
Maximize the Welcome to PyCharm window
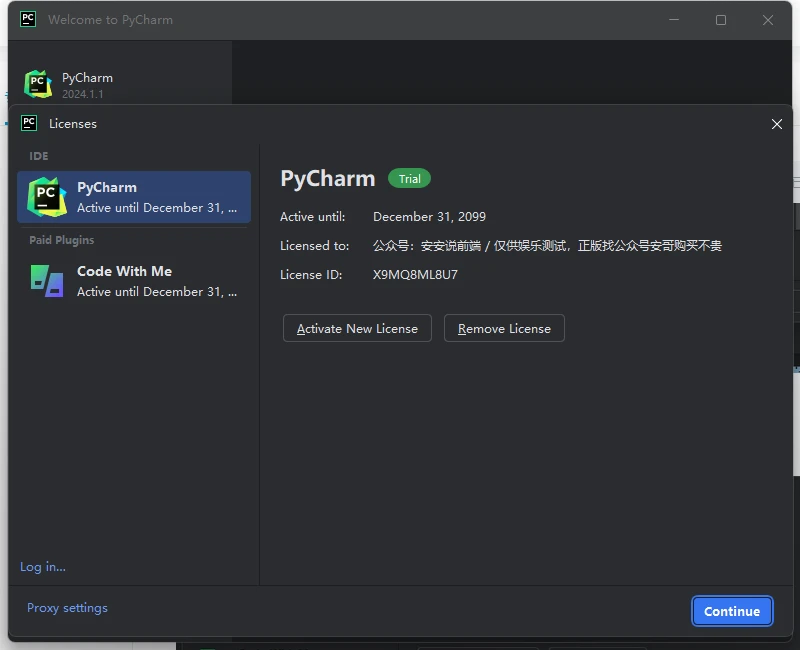point(720,20)
